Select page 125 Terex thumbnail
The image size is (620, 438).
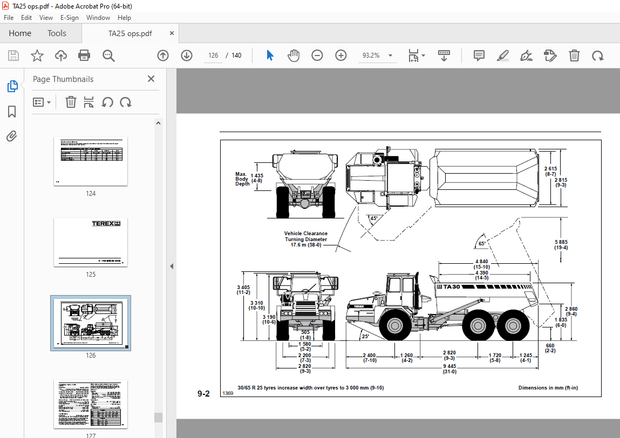91,242
